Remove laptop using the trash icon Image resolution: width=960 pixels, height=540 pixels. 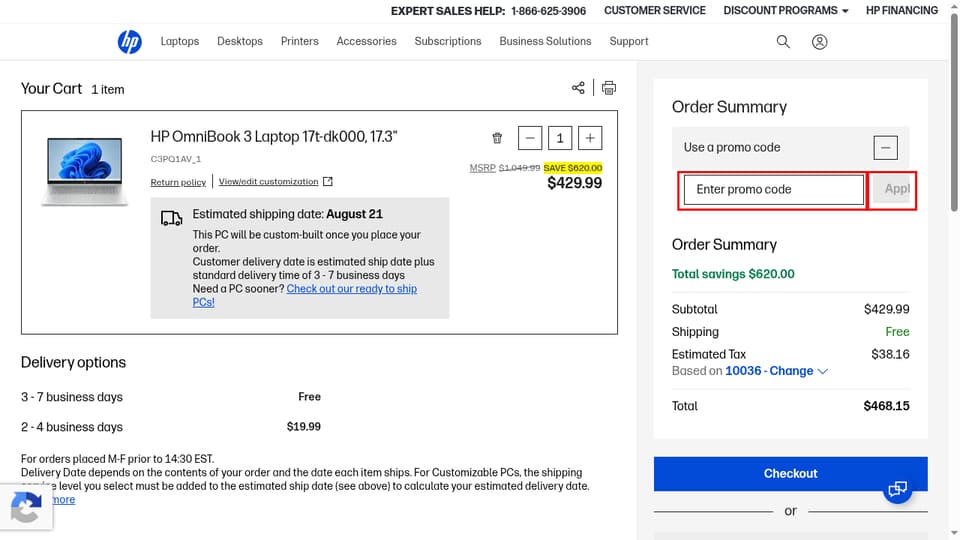[497, 138]
